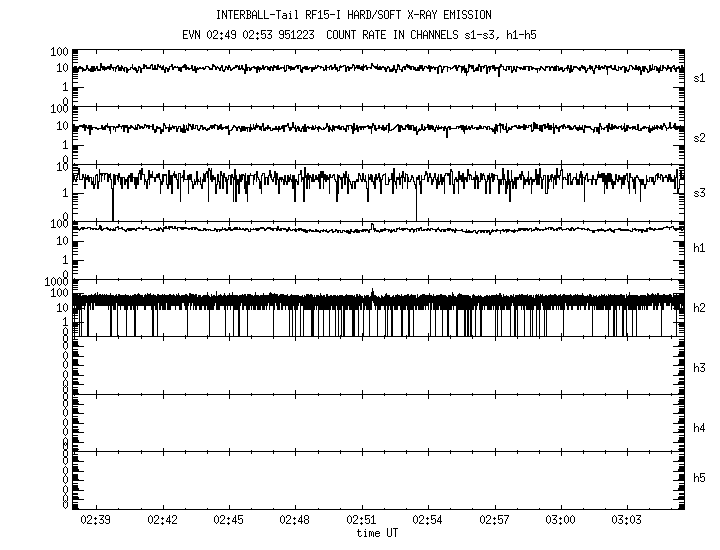Select the h1 channel label

[x=699, y=248]
